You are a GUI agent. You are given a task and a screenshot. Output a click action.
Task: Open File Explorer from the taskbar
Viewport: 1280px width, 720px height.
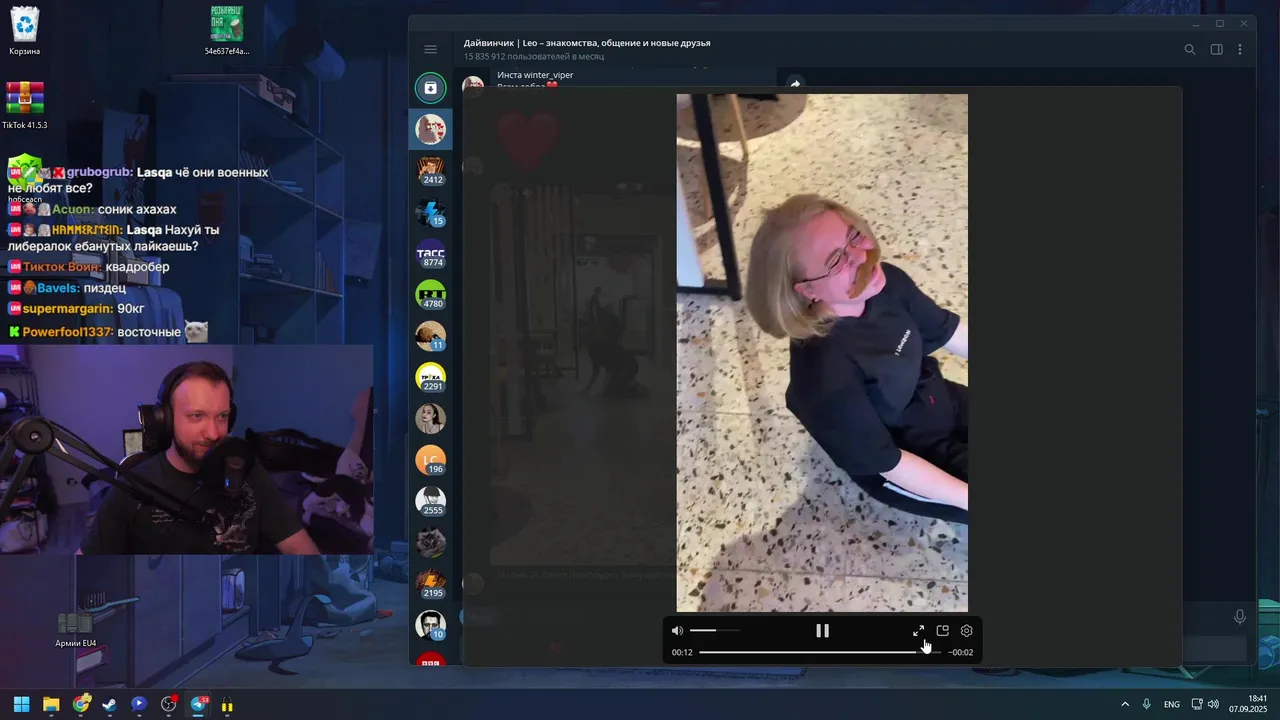51,704
